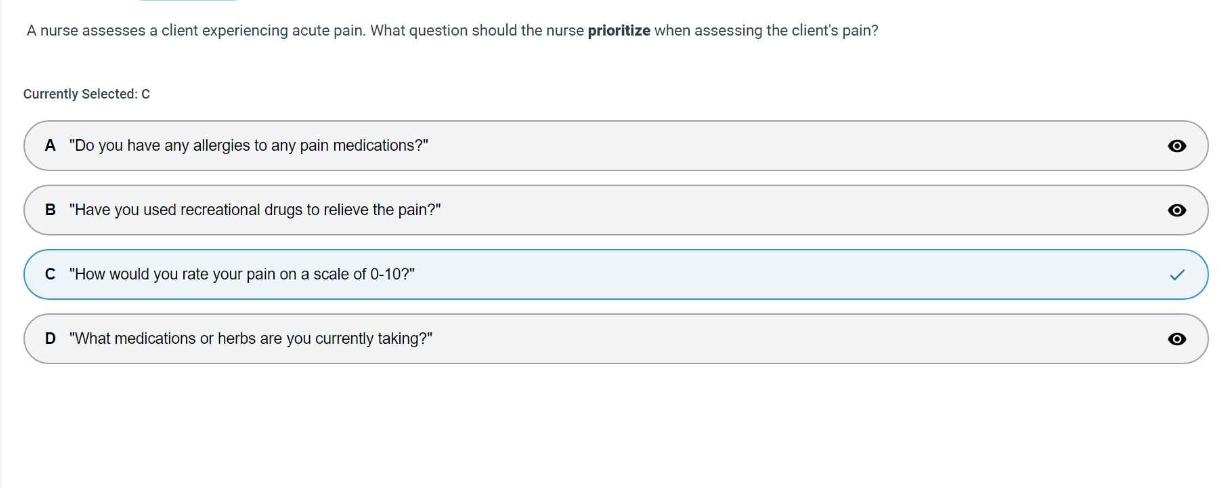Viewport: 1223px width, 489px height.
Task: Select the medications or herbs answer
Action: pyautogui.click(x=251, y=338)
